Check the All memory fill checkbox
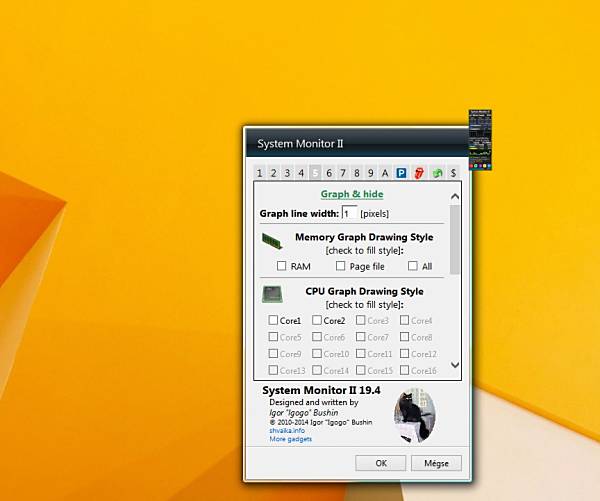The width and height of the screenshot is (600, 501). pos(412,266)
